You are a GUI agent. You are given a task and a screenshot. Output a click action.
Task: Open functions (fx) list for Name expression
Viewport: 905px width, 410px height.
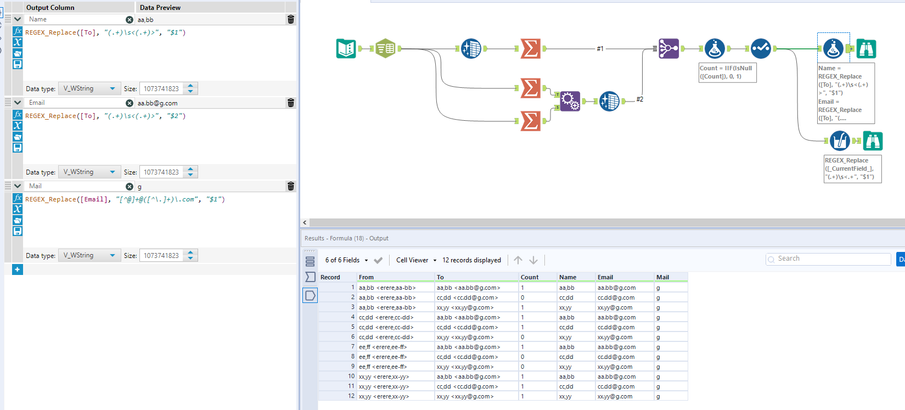click(x=17, y=31)
